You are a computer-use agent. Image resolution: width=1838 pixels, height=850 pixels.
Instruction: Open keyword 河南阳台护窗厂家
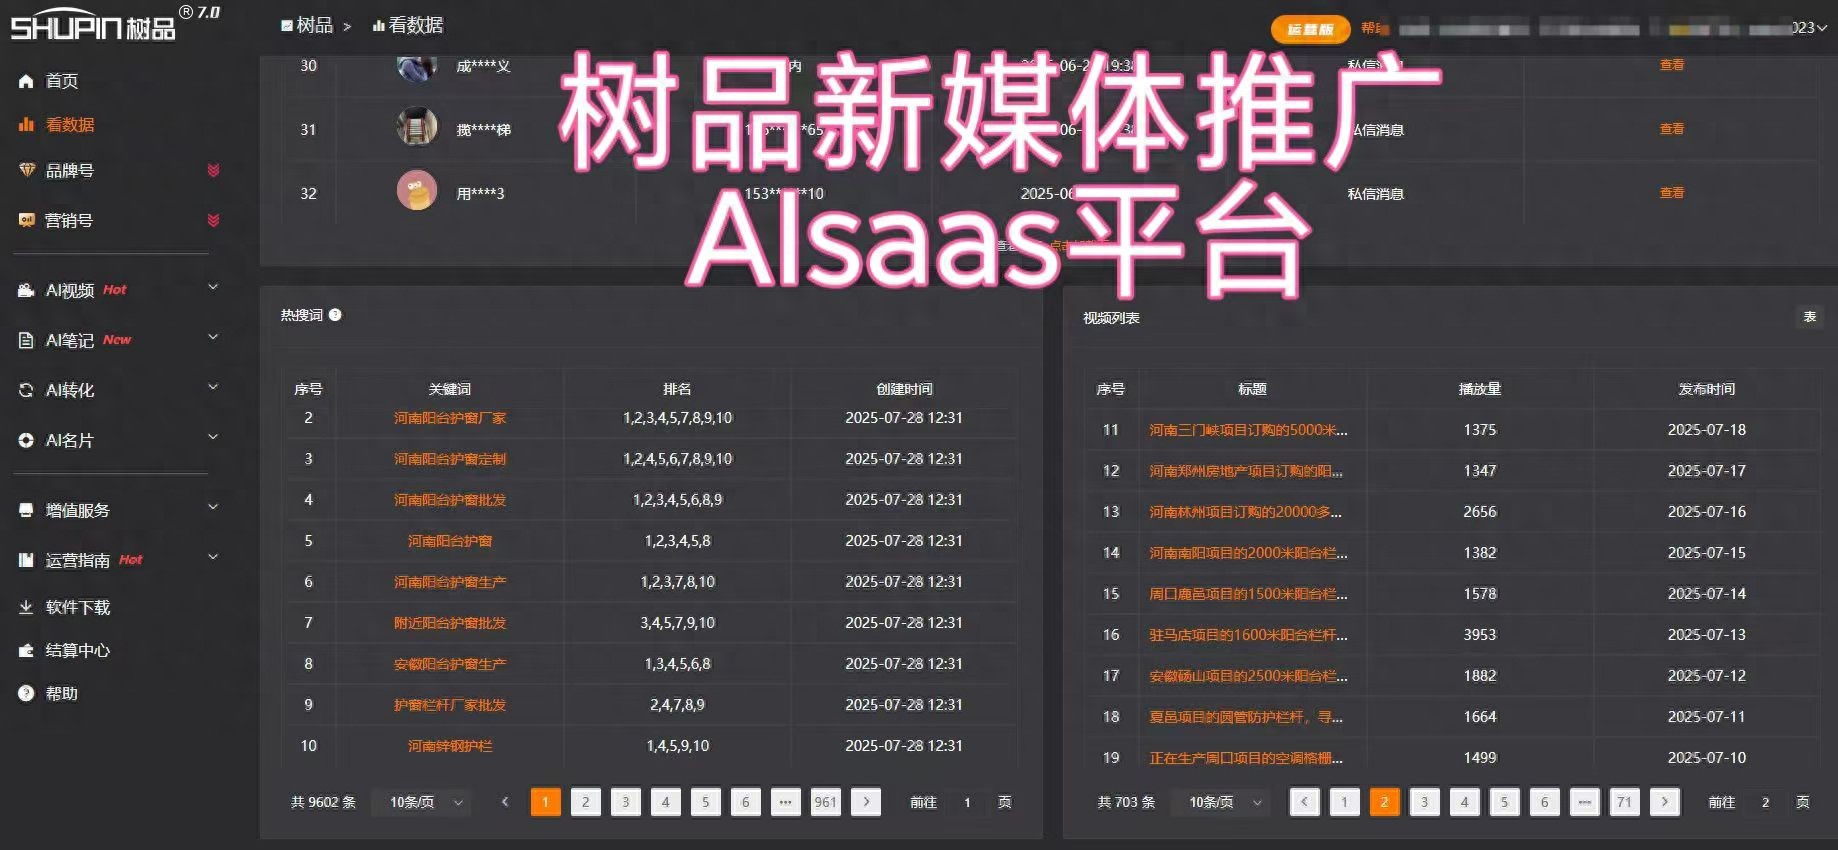450,418
